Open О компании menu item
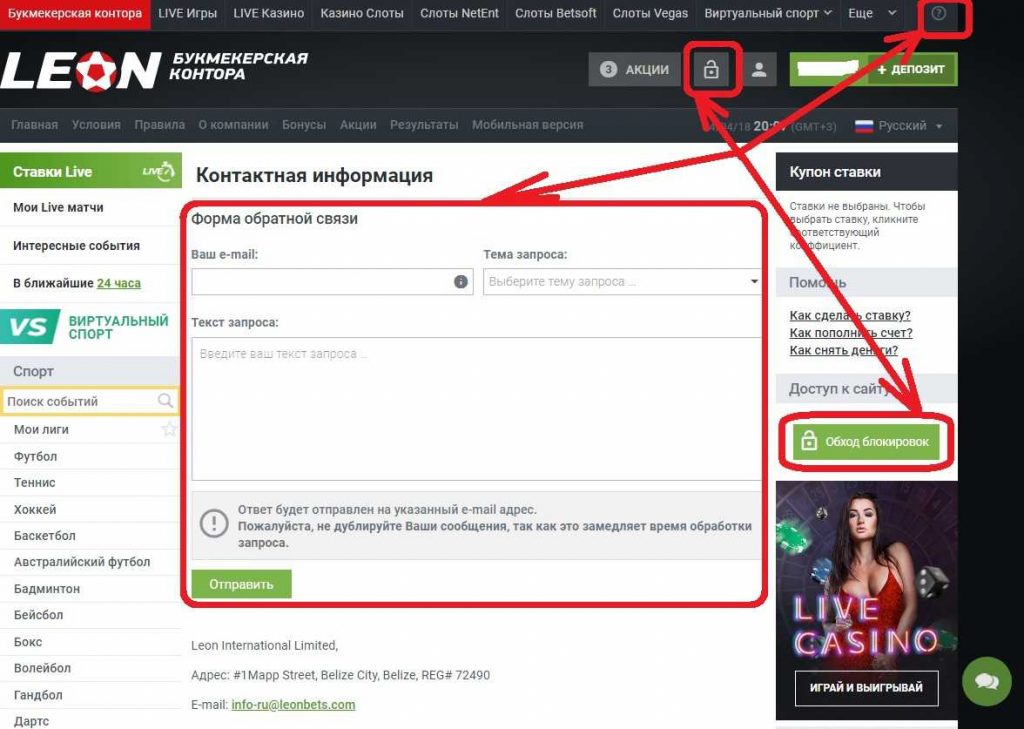This screenshot has height=729, width=1024. 233,125
